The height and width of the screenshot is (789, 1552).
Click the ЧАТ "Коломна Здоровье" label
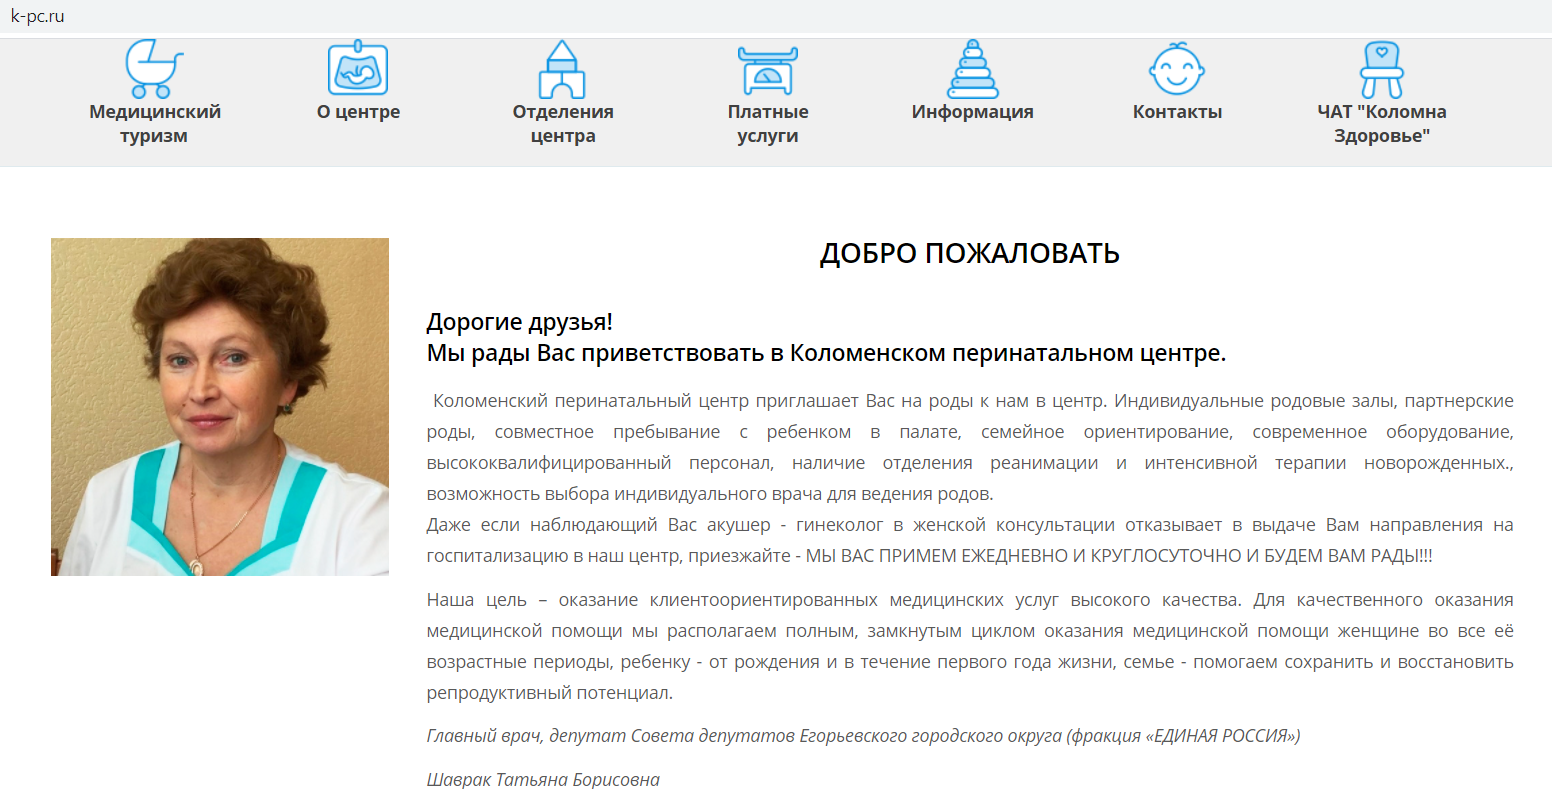click(1382, 122)
